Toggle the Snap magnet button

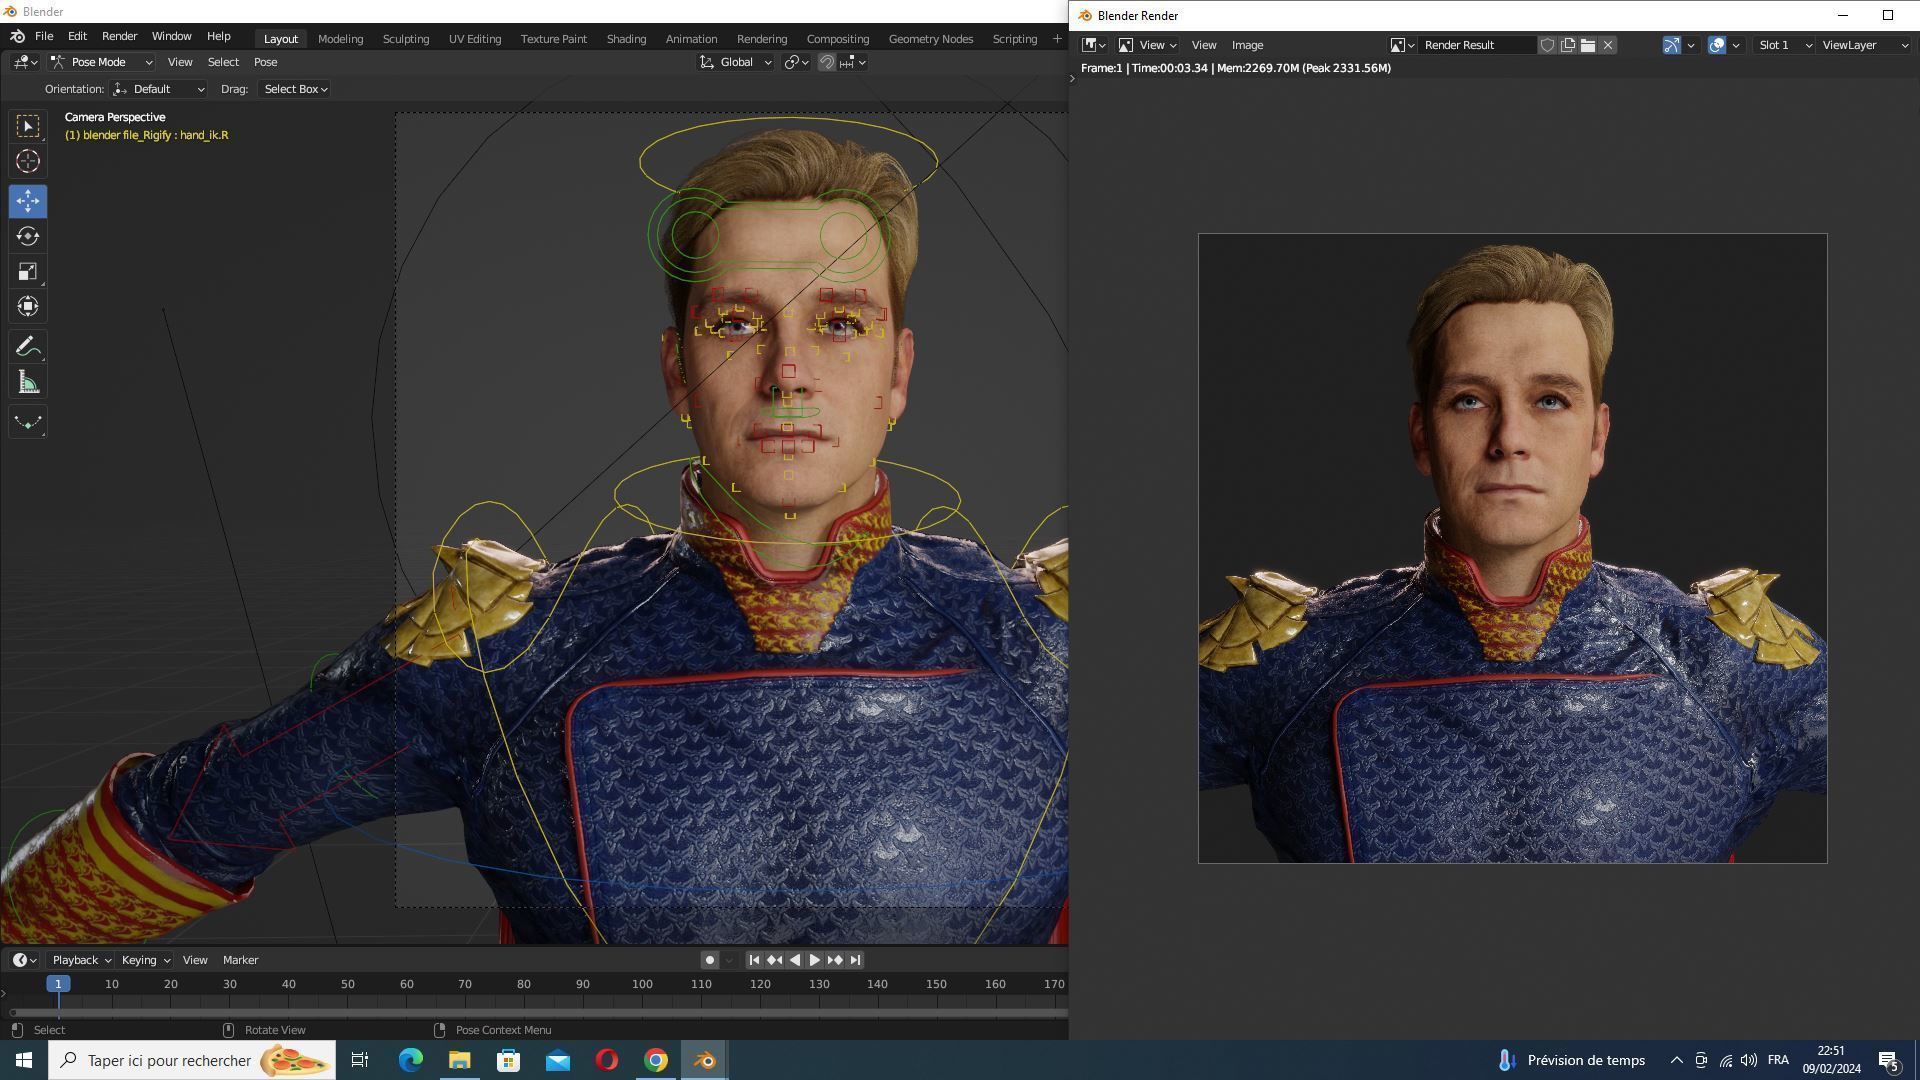pyautogui.click(x=827, y=62)
